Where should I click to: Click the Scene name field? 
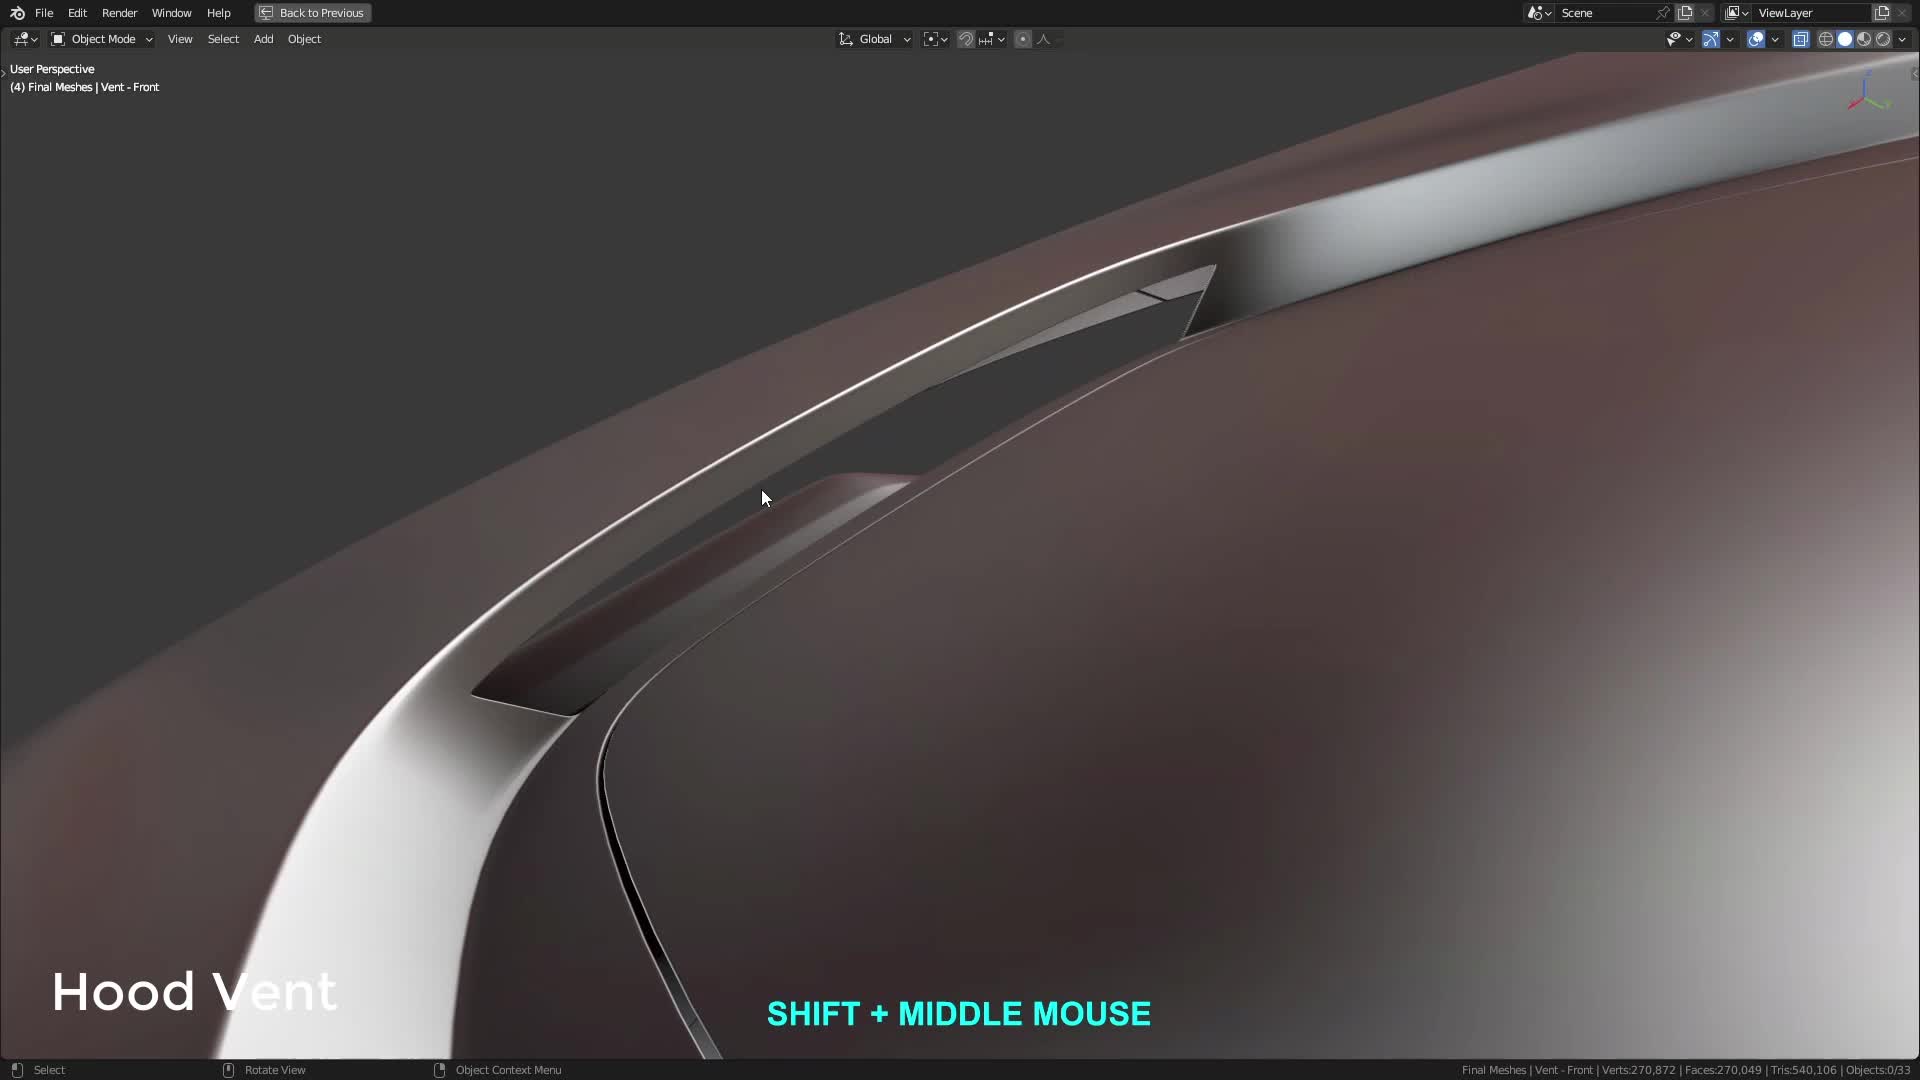(x=1605, y=13)
